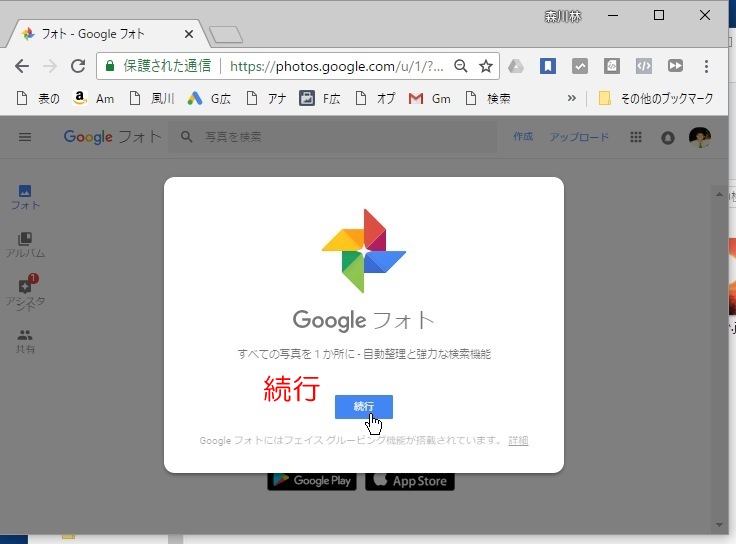Image resolution: width=736 pixels, height=544 pixels.
Task: Click the address bar URL
Action: [x=336, y=66]
